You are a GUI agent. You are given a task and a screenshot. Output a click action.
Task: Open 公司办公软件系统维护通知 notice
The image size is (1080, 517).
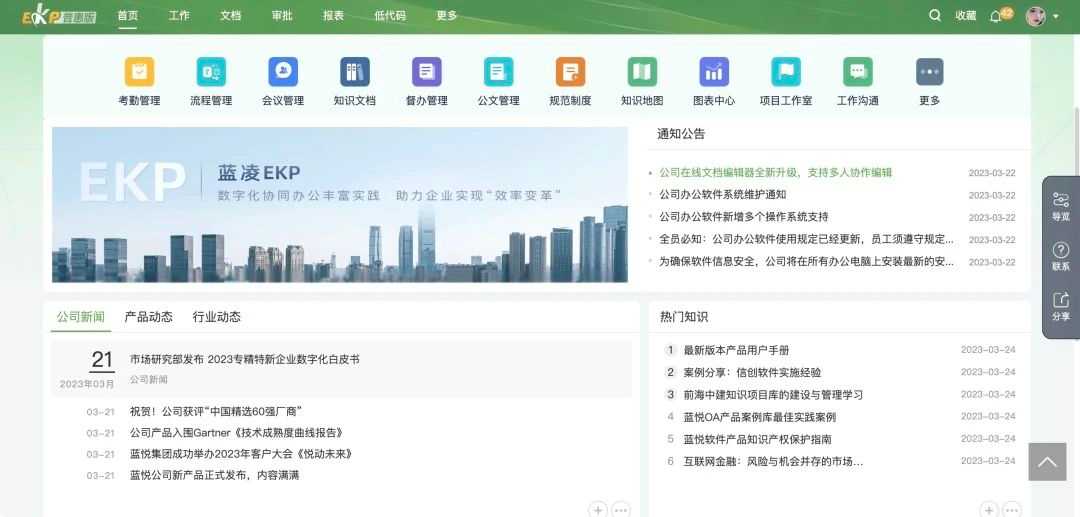tap(723, 195)
